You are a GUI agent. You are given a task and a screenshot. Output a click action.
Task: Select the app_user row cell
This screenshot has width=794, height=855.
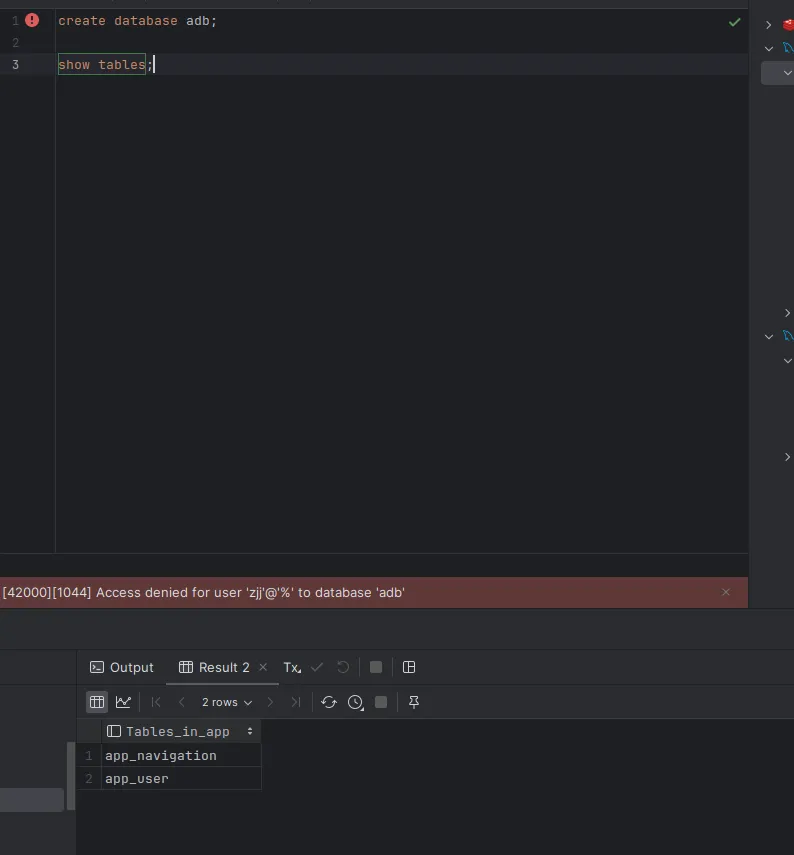tap(137, 778)
